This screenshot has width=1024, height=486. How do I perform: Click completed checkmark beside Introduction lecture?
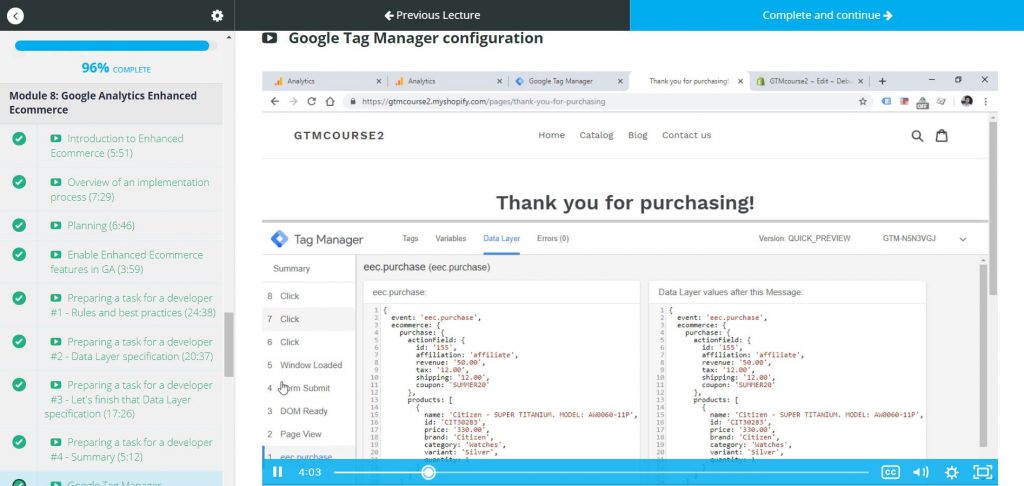20,138
